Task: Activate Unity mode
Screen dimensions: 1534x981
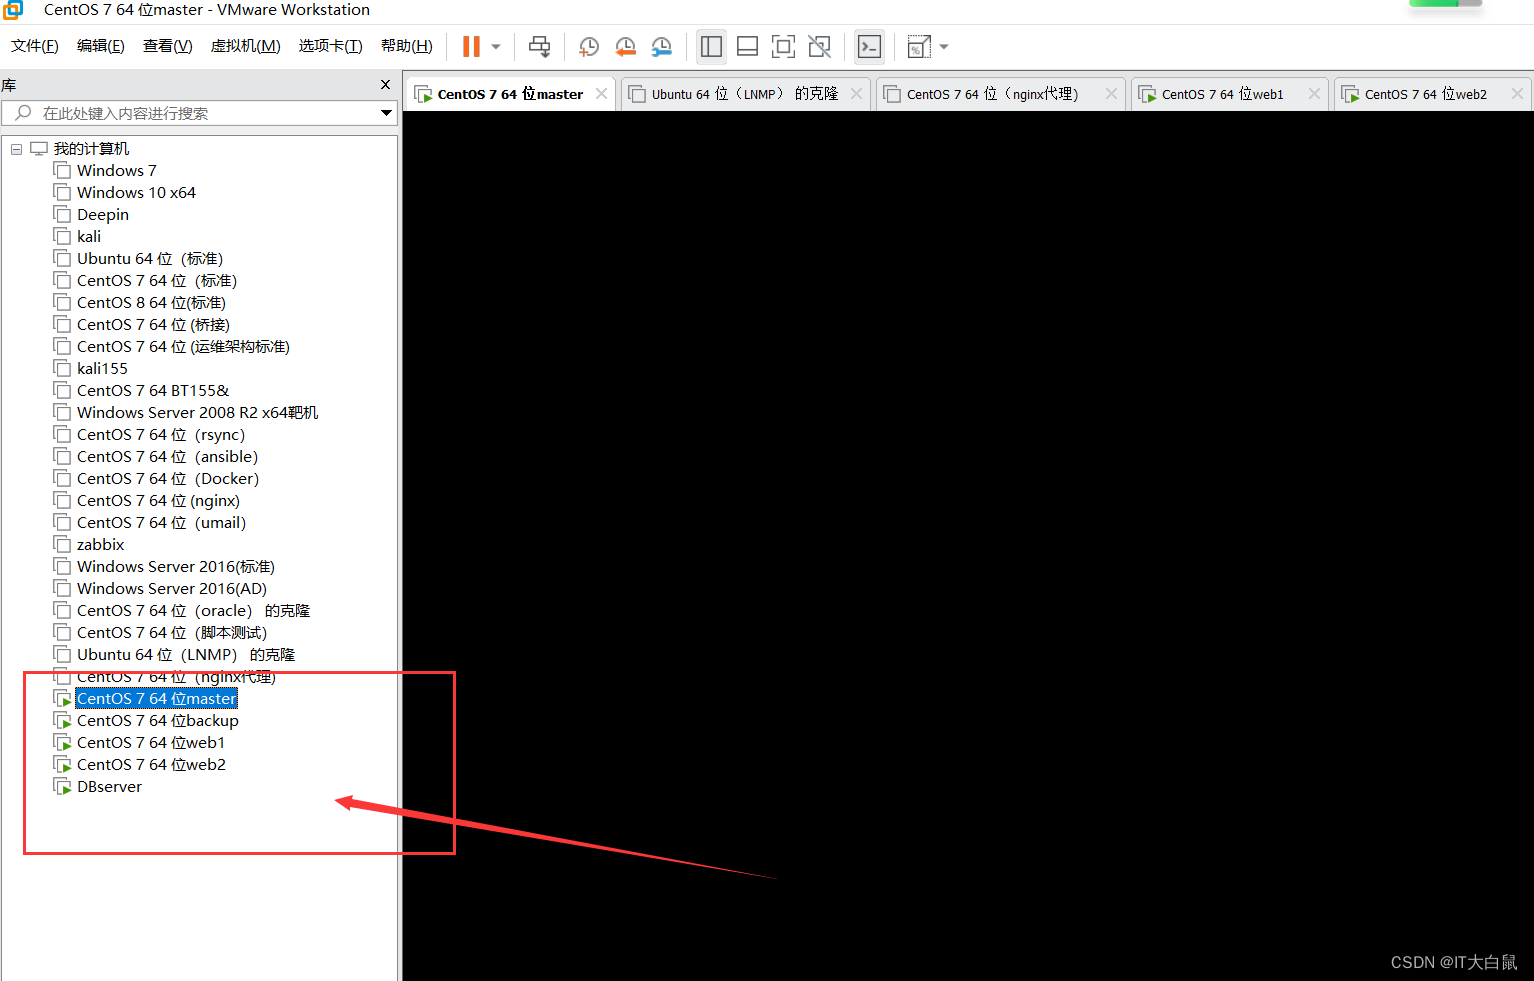Action: click(819, 46)
